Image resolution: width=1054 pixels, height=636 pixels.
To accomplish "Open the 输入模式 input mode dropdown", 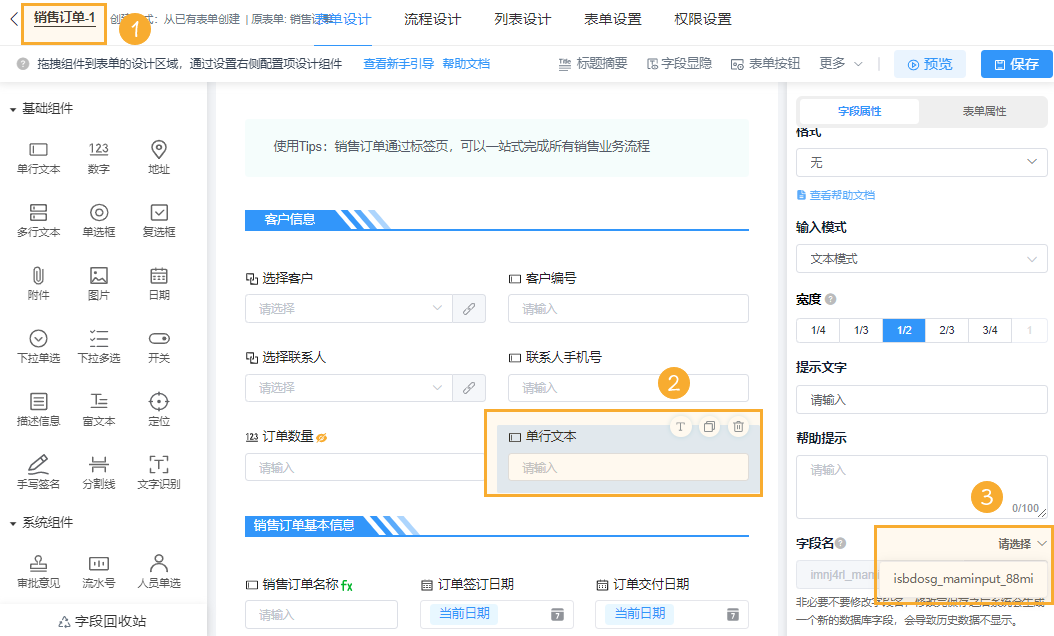I will (920, 258).
